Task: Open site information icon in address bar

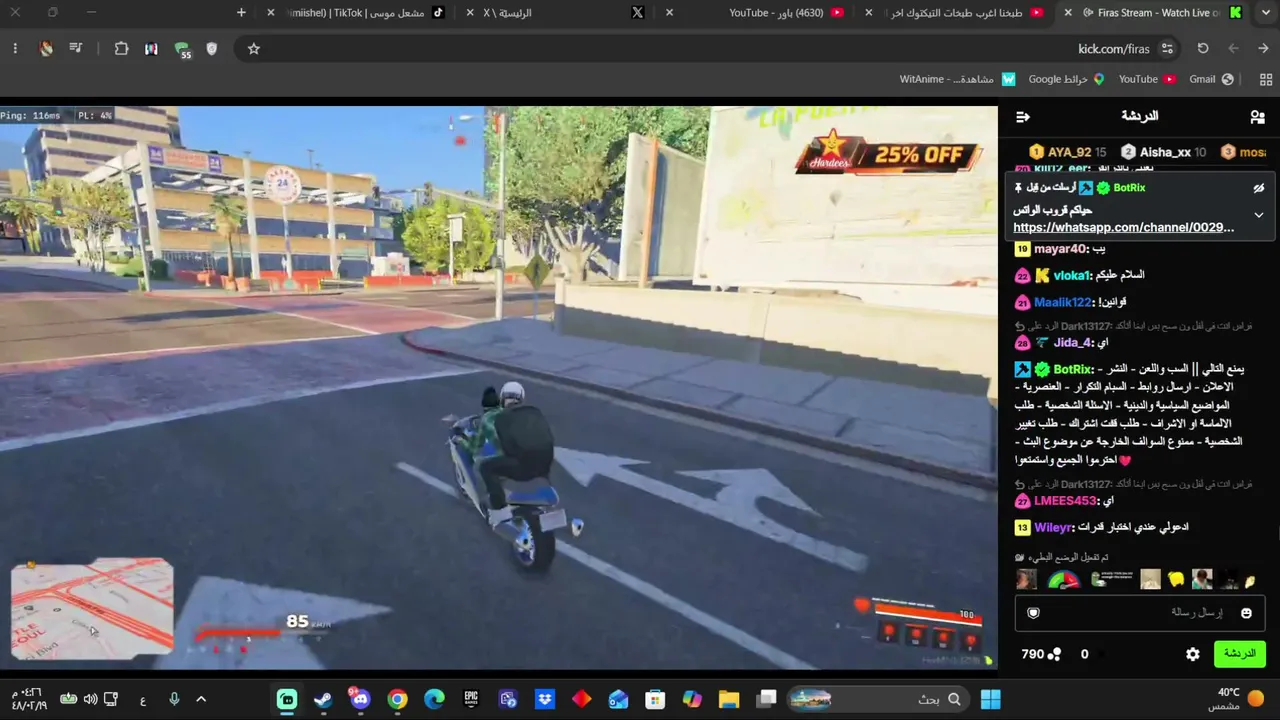Action: click(x=1167, y=48)
